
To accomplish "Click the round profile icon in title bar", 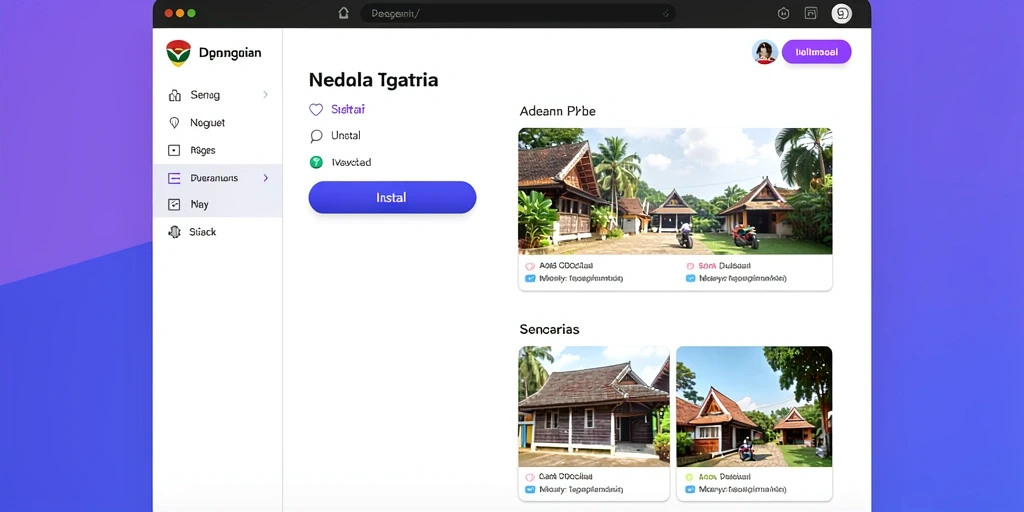I will pos(841,14).
